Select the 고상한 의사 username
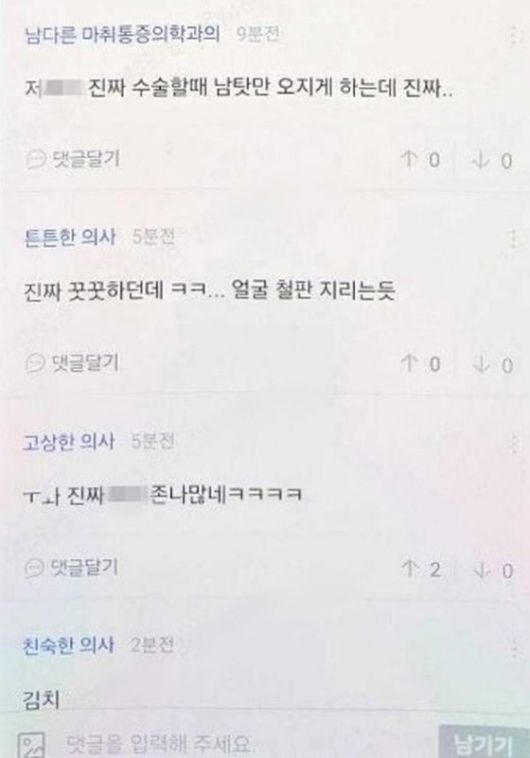 point(69,442)
